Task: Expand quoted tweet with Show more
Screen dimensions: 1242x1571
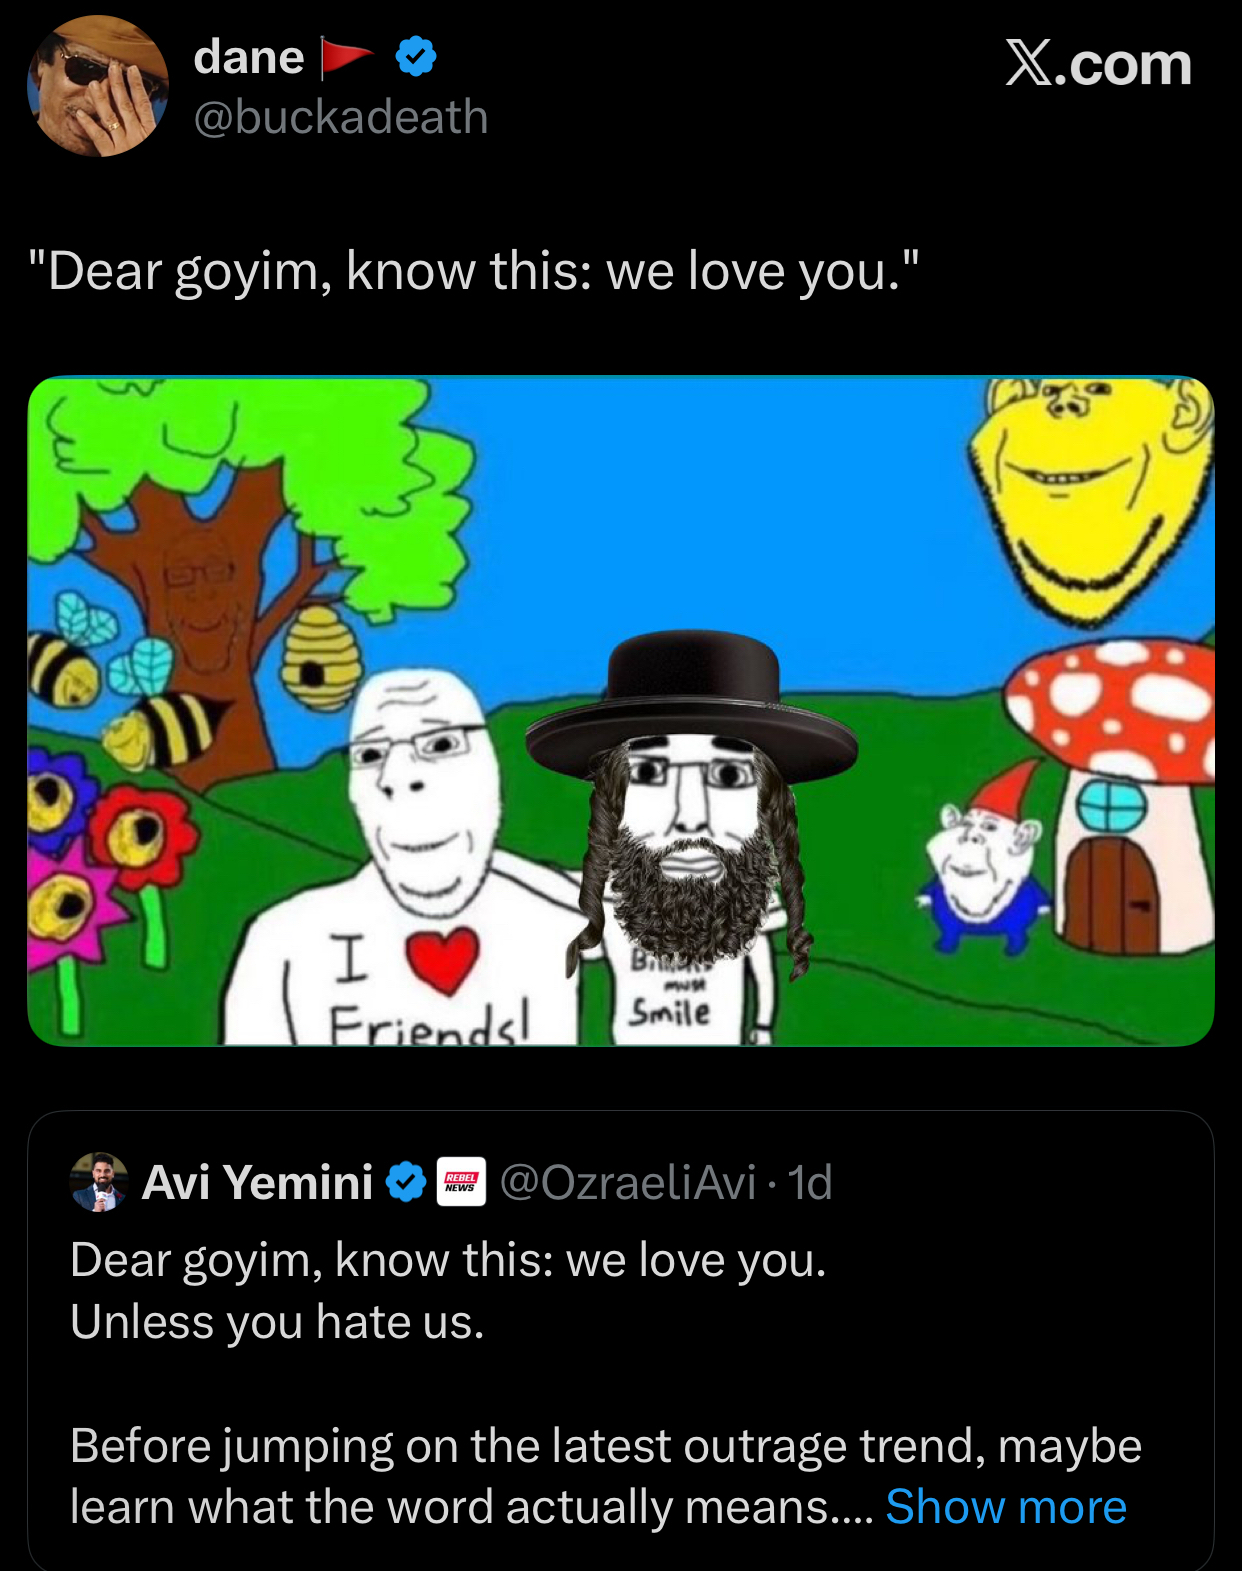Action: pyautogui.click(x=1006, y=1507)
